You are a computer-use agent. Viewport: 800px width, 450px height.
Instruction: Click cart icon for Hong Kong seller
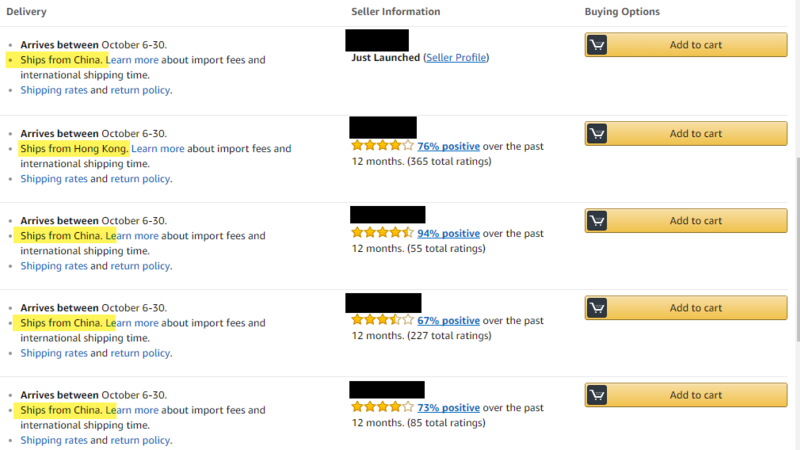(597, 134)
